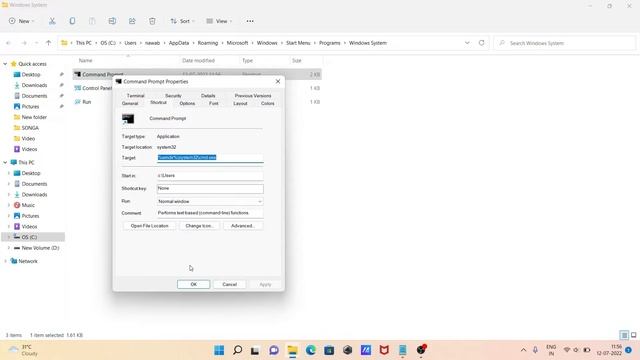The image size is (640, 360).
Task: Open the Sort dropdown menu
Action: pos(182,21)
